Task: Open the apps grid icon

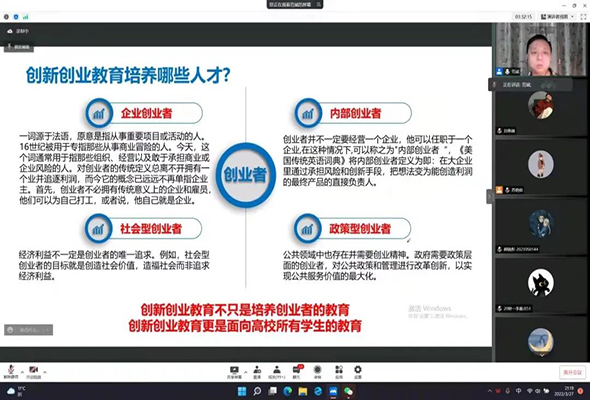Action: point(339,372)
